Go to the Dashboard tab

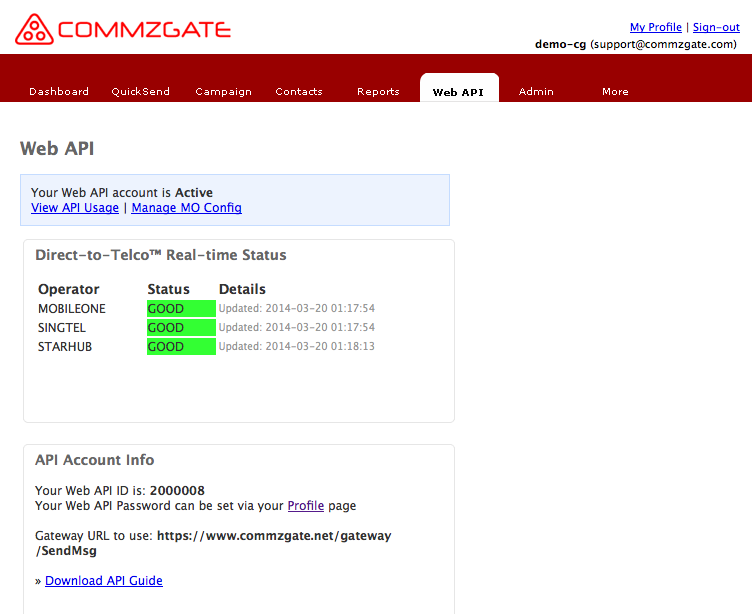59,92
